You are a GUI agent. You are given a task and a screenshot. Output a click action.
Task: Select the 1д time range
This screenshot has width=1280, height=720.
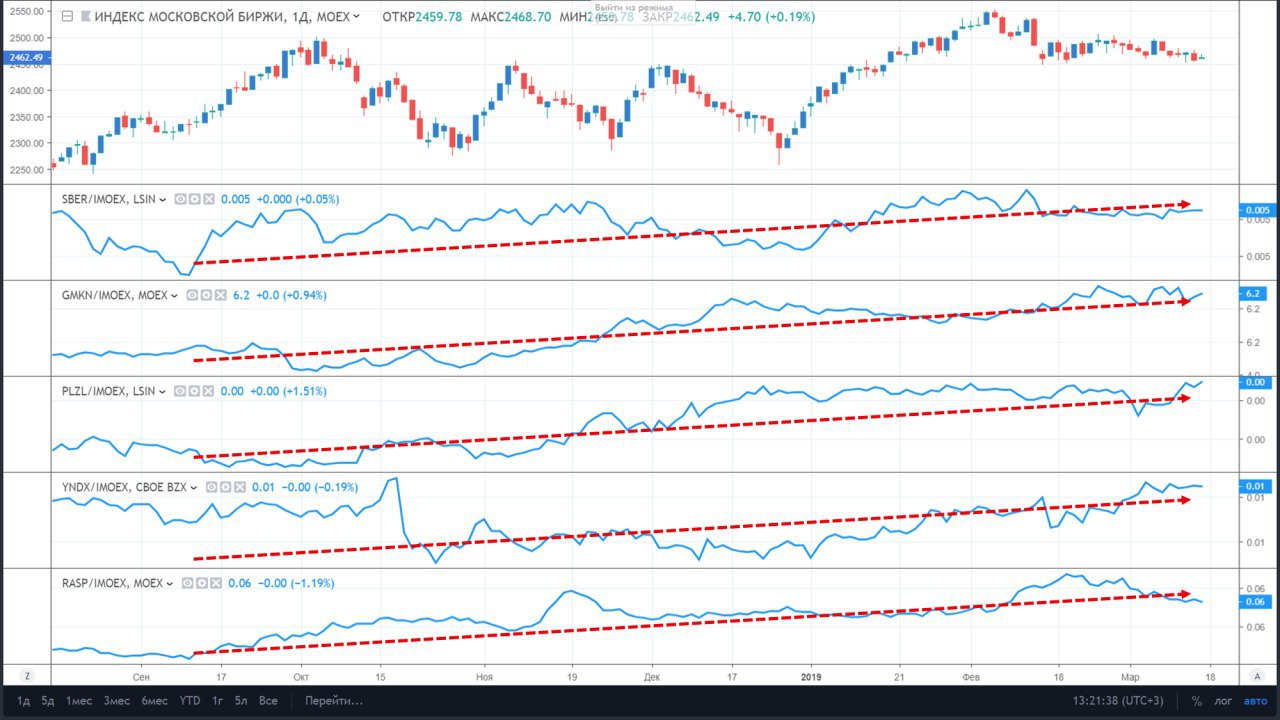coord(24,701)
